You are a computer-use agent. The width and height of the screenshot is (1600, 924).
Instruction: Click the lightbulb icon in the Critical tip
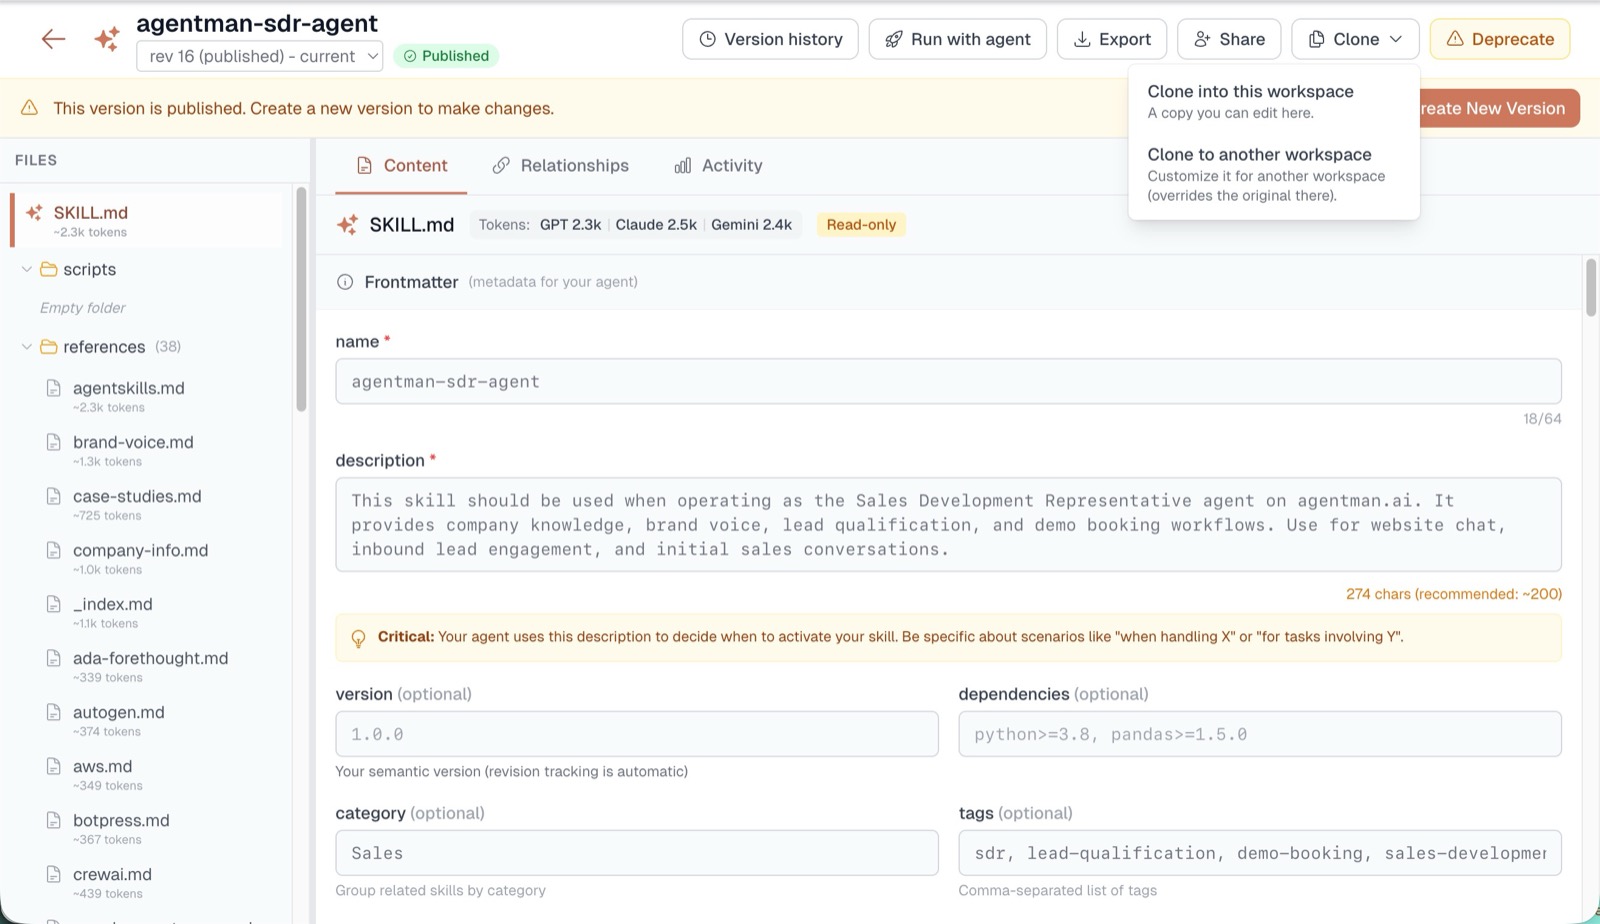pos(358,638)
